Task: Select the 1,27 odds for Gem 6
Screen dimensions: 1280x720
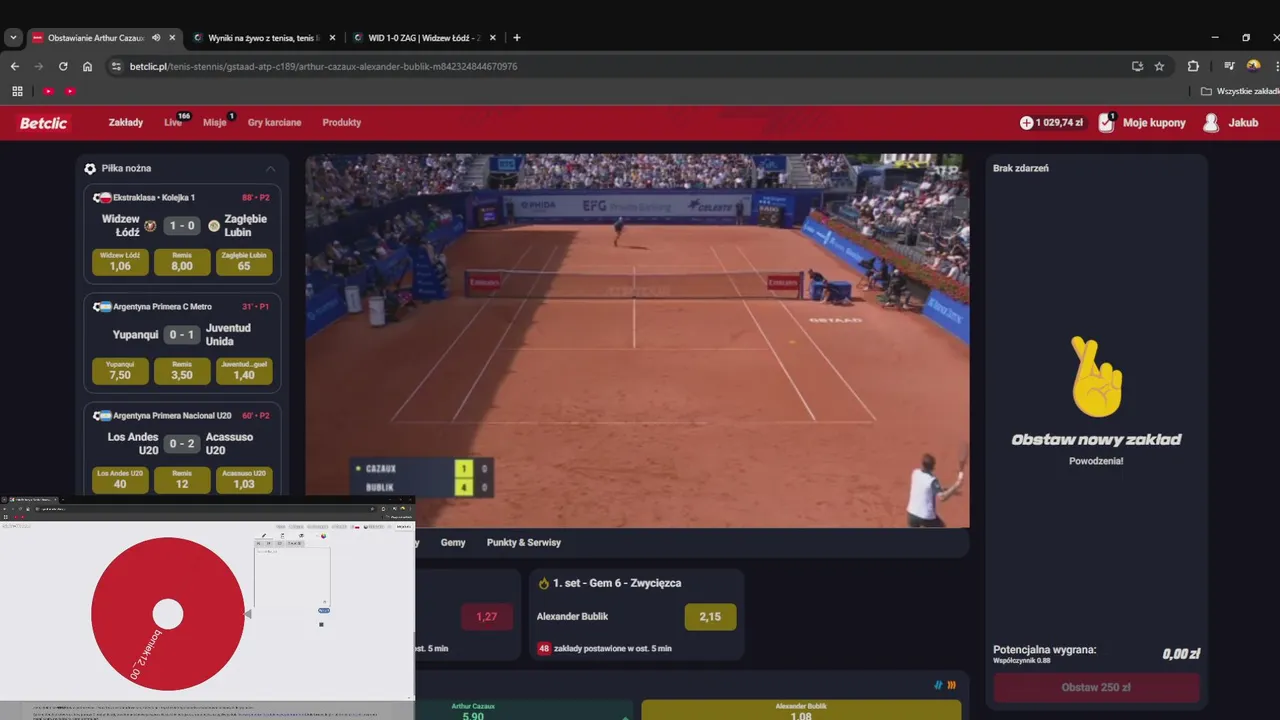Action: tap(487, 617)
